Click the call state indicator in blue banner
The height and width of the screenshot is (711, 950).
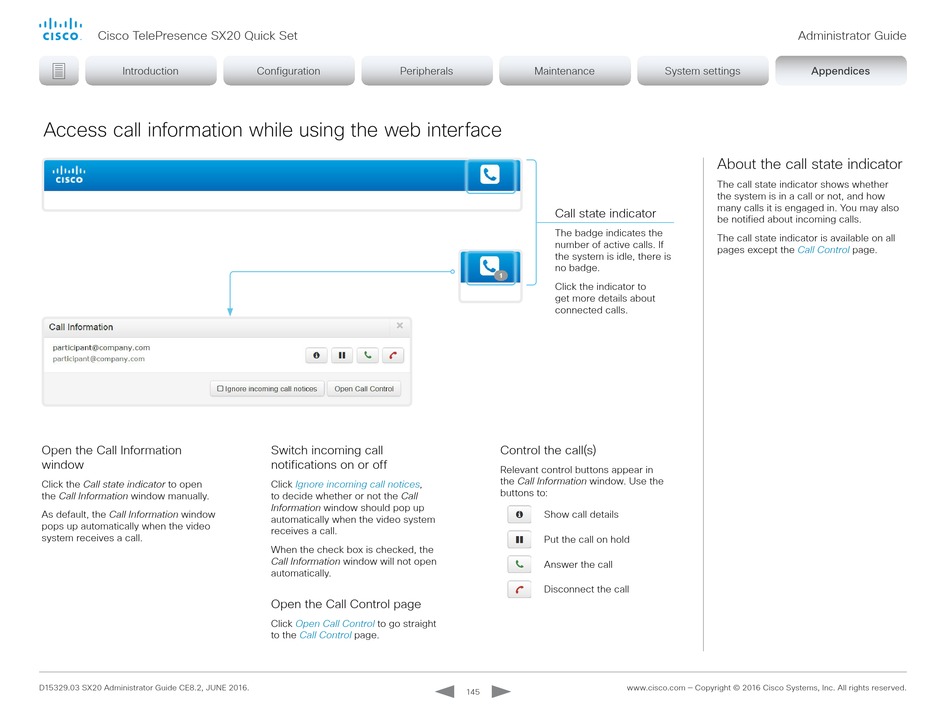click(490, 175)
